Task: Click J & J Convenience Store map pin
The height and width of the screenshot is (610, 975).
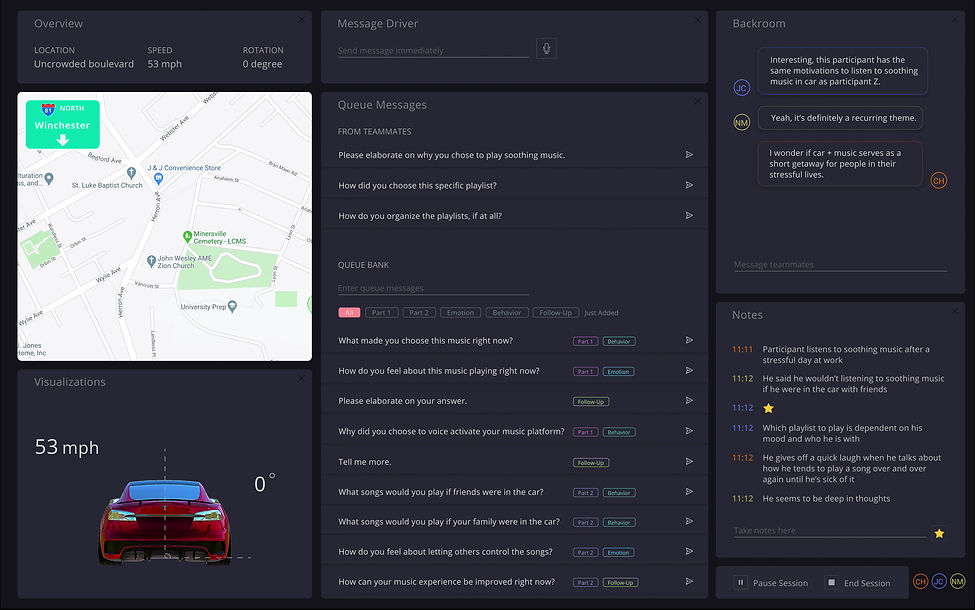Action: (x=159, y=179)
